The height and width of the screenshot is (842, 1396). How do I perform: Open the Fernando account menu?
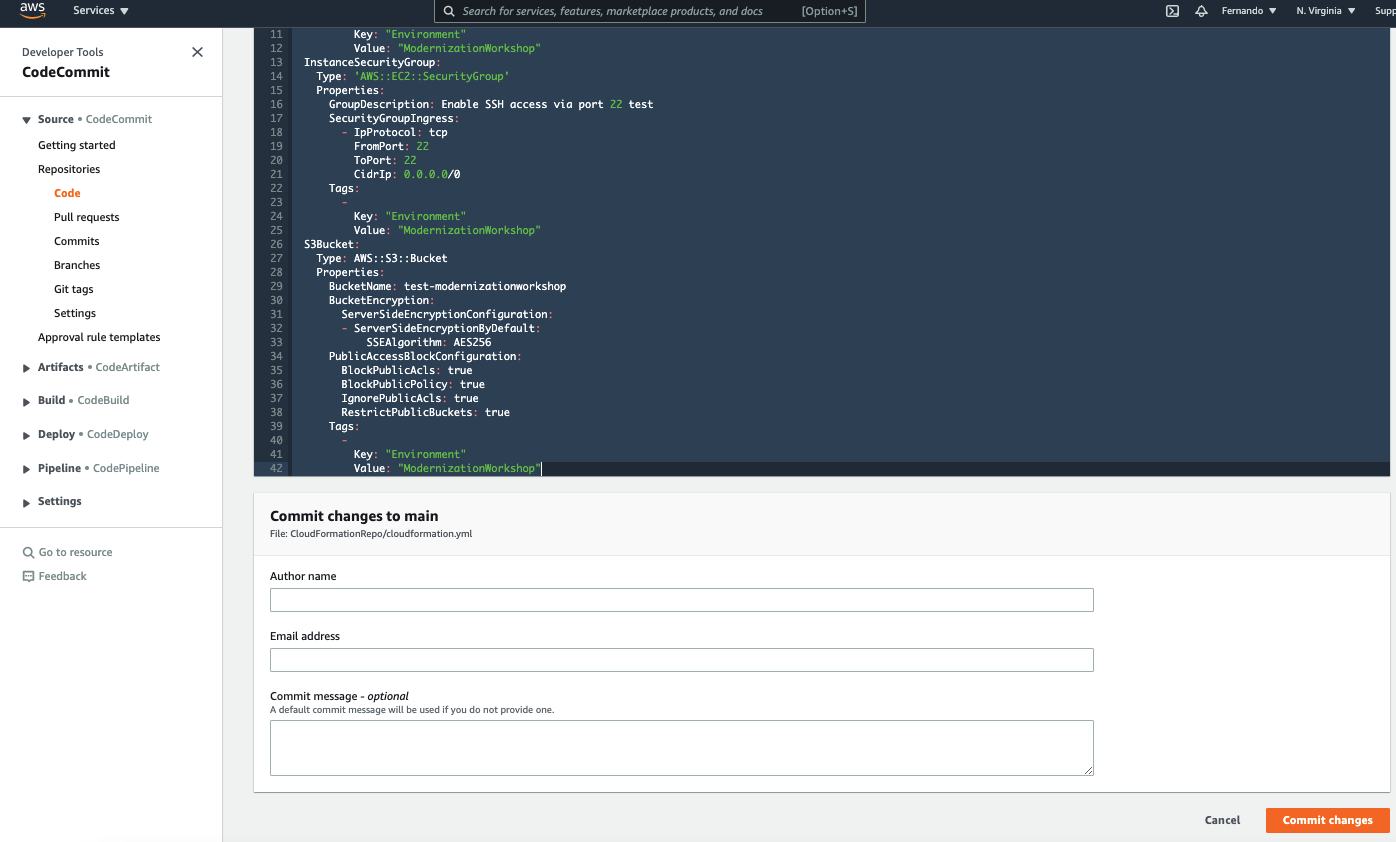point(1249,11)
